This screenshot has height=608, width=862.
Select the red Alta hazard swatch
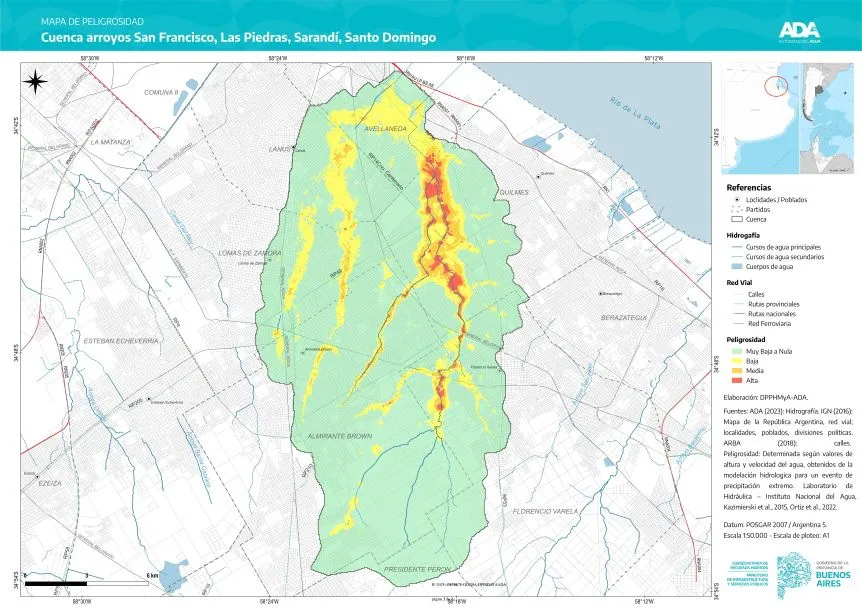click(737, 381)
